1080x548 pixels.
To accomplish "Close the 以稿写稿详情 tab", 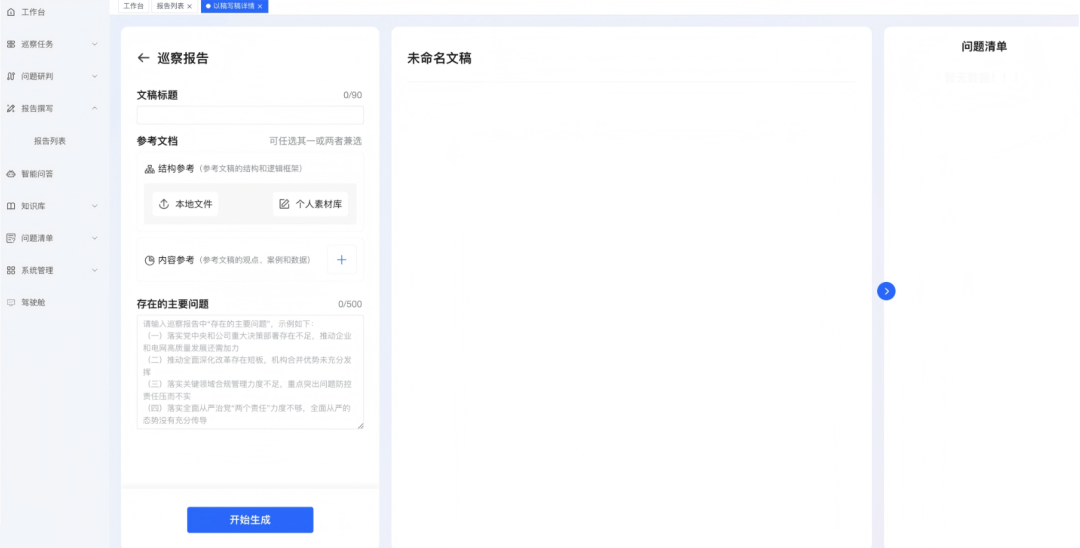I will [260, 6].
